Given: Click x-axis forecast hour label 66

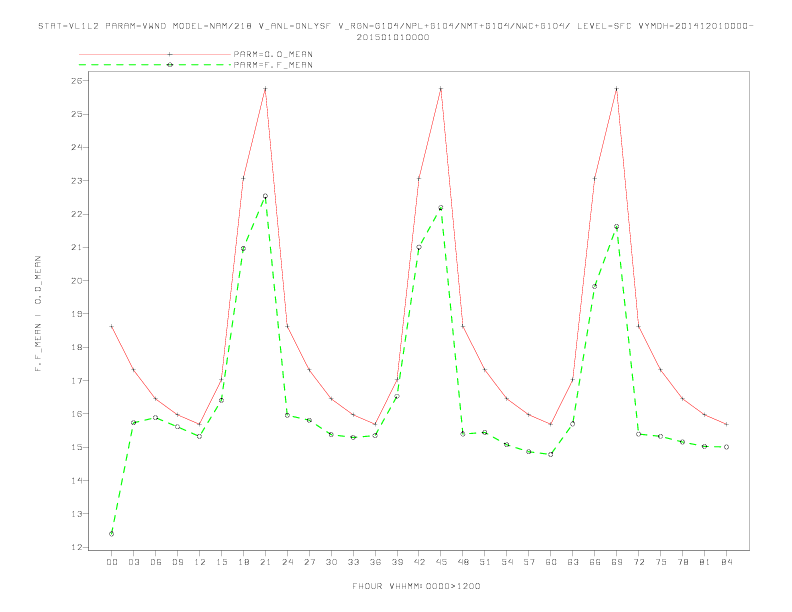Looking at the screenshot, I should click(595, 562).
